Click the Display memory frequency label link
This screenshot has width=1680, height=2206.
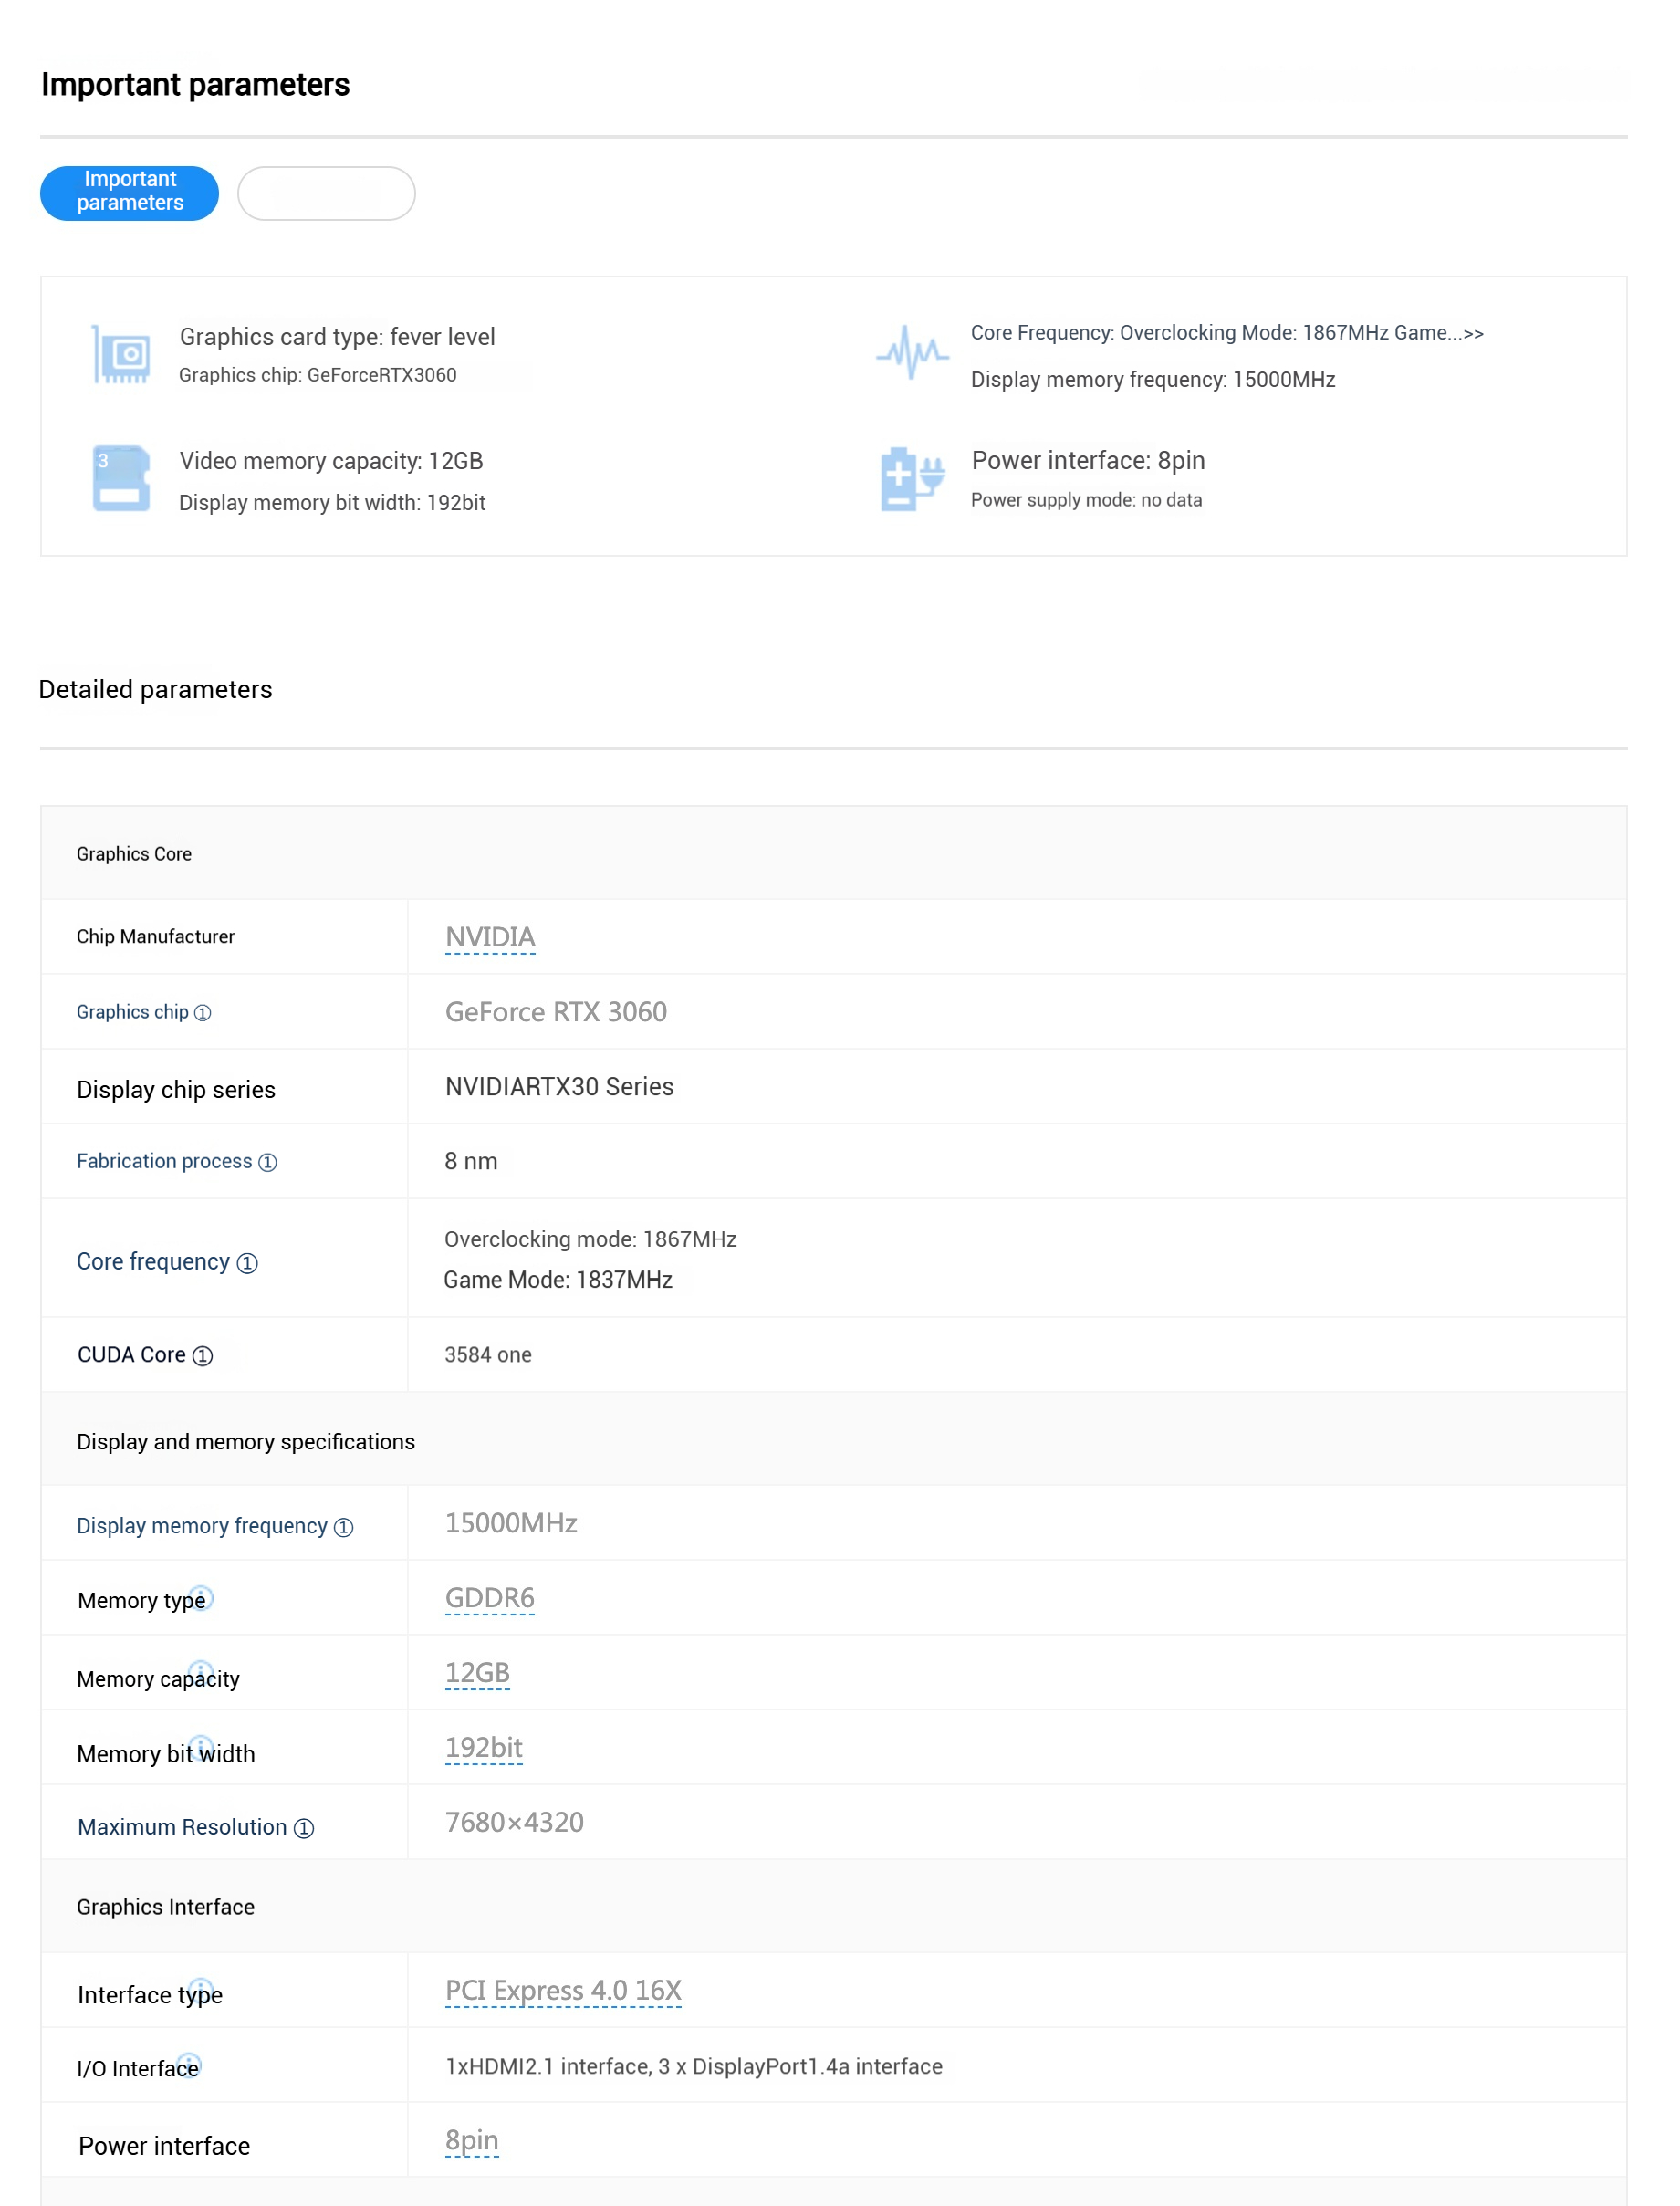click(203, 1526)
